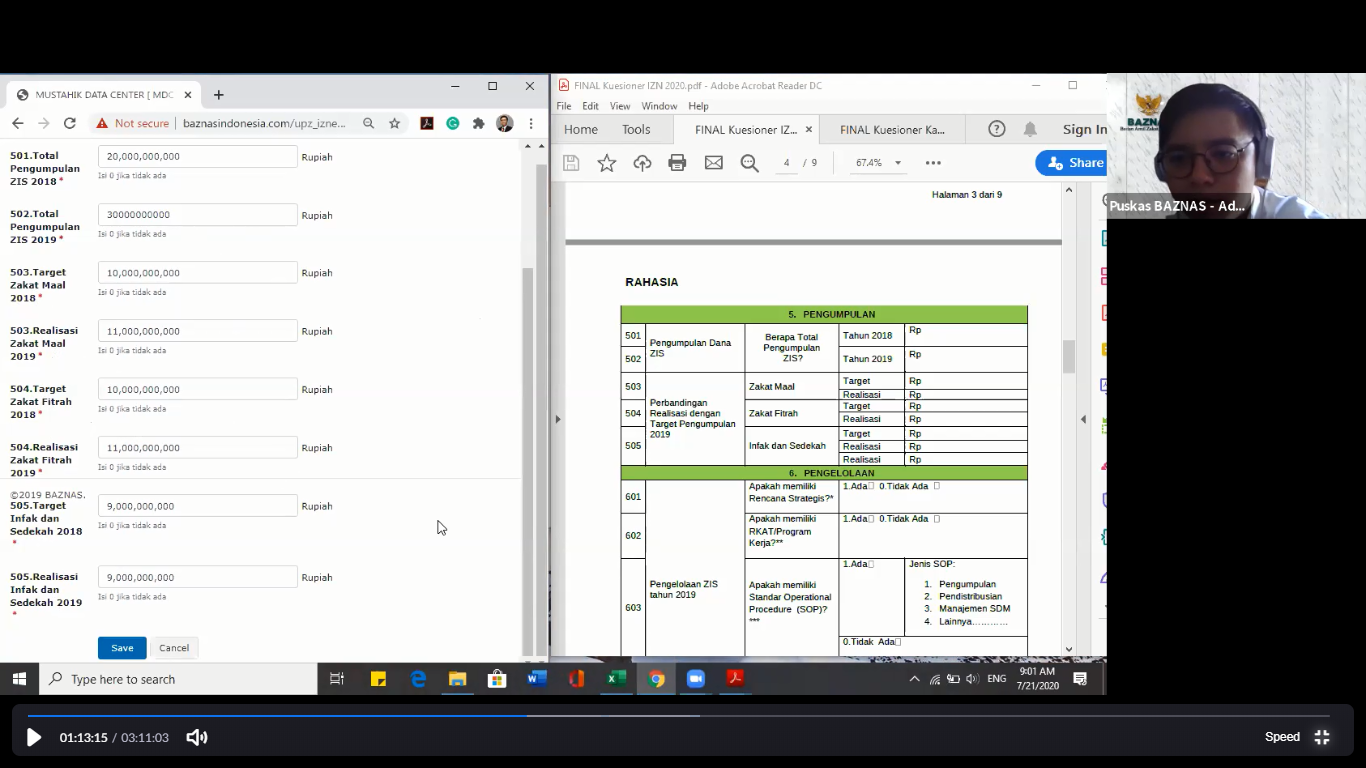The image size is (1366, 768).
Task: Open the PDF find text magnifier
Action: coord(749,163)
